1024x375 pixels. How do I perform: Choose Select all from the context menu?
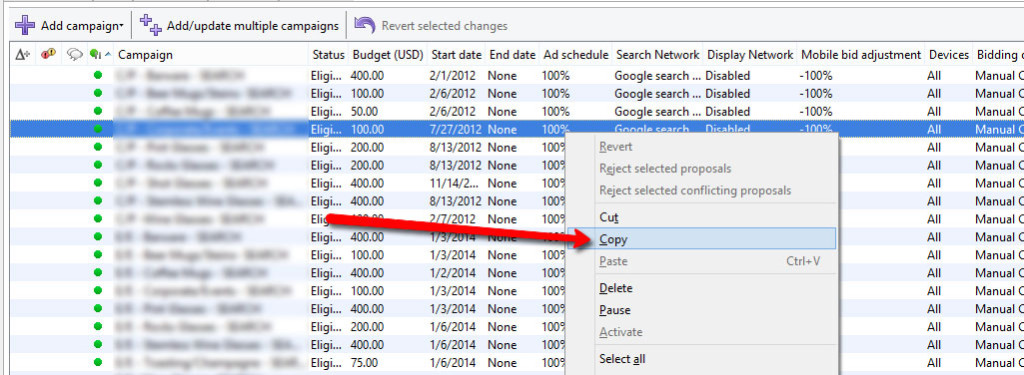pyautogui.click(x=702, y=359)
